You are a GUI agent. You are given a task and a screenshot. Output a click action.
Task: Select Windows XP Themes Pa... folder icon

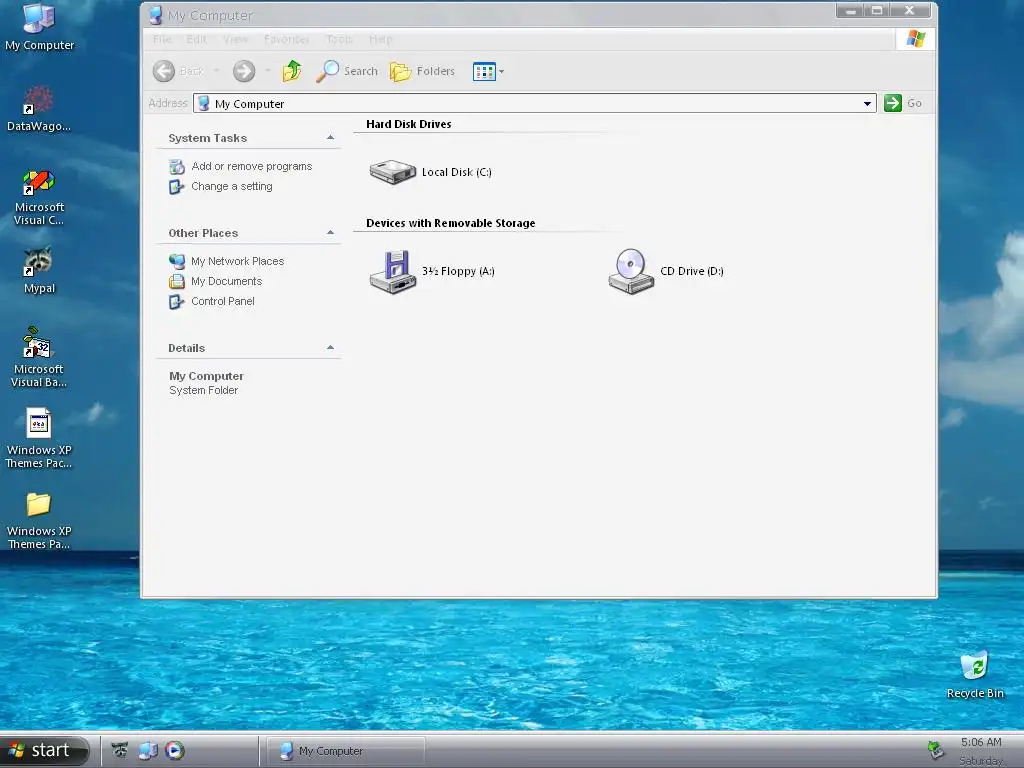[39, 520]
